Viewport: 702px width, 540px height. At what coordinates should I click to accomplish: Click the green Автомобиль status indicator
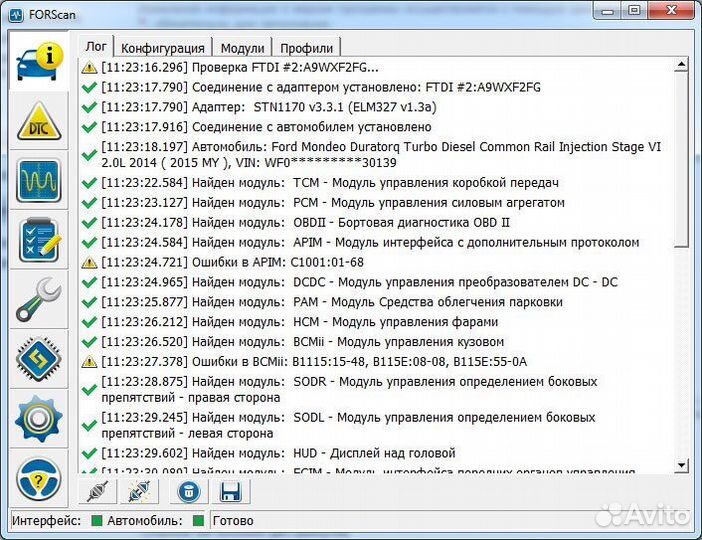[x=198, y=520]
